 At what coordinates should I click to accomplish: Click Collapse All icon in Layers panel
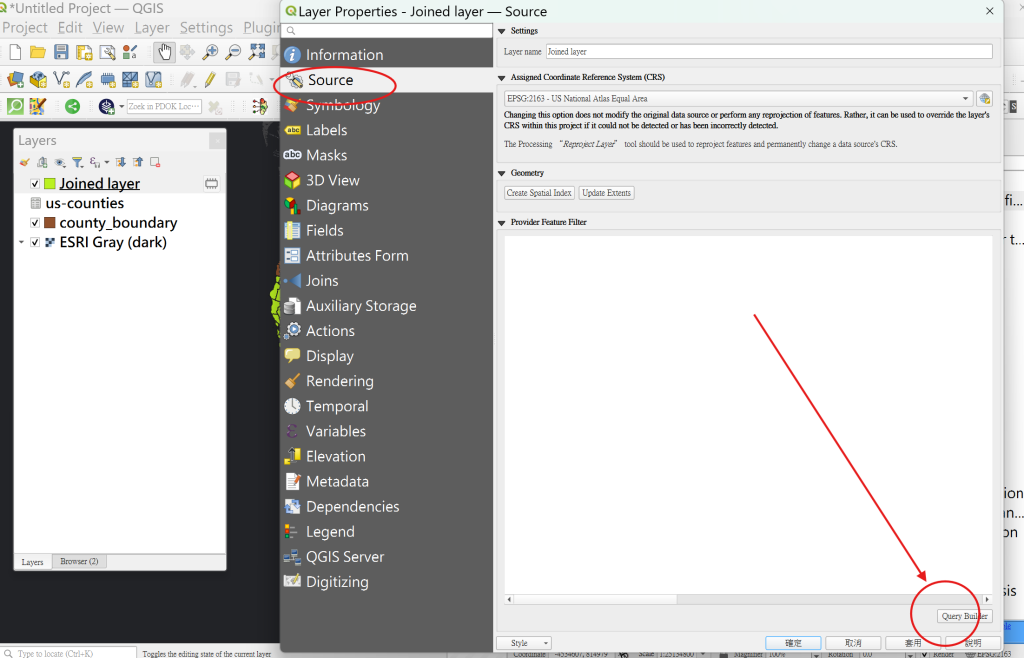click(x=138, y=162)
